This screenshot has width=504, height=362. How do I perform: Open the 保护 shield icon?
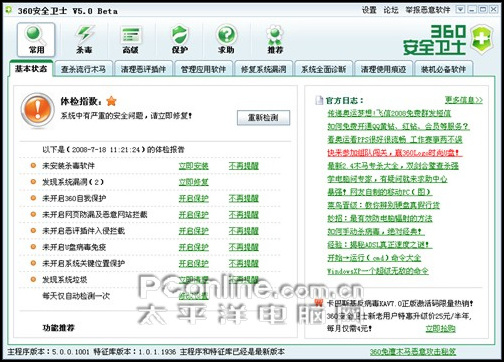(x=179, y=40)
